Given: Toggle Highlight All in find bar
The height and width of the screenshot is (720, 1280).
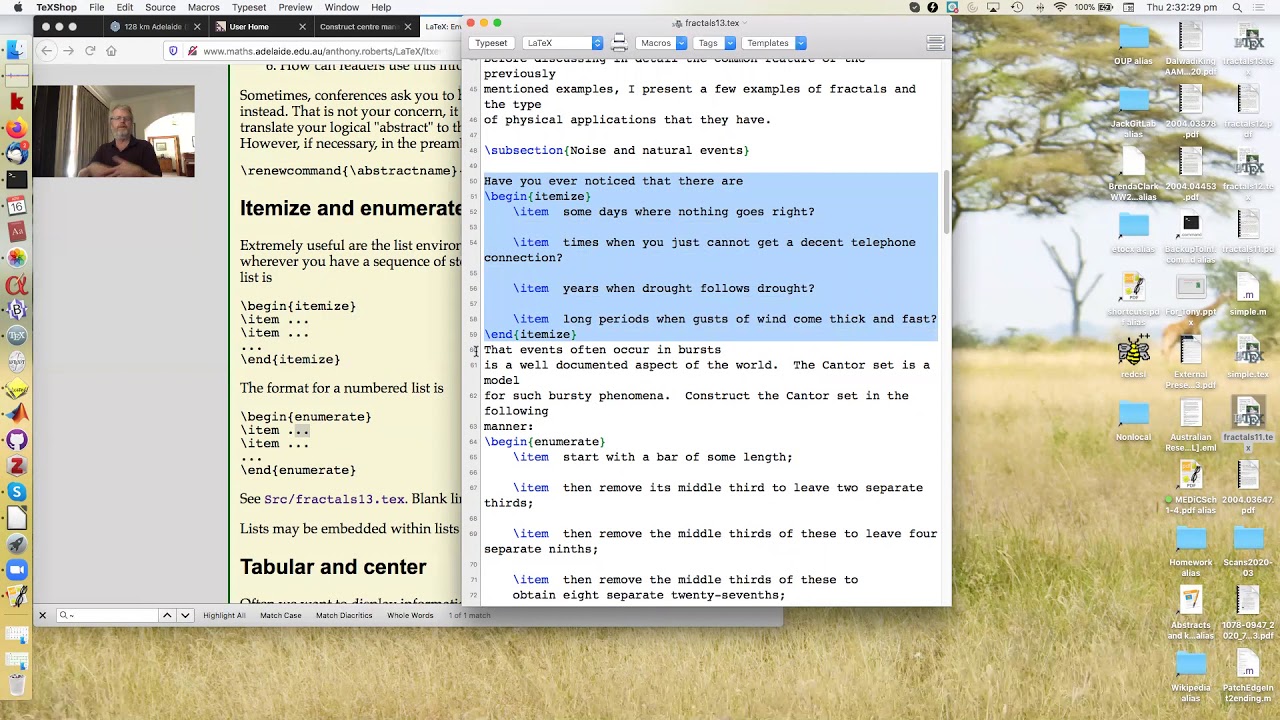Looking at the screenshot, I should pyautogui.click(x=224, y=615).
